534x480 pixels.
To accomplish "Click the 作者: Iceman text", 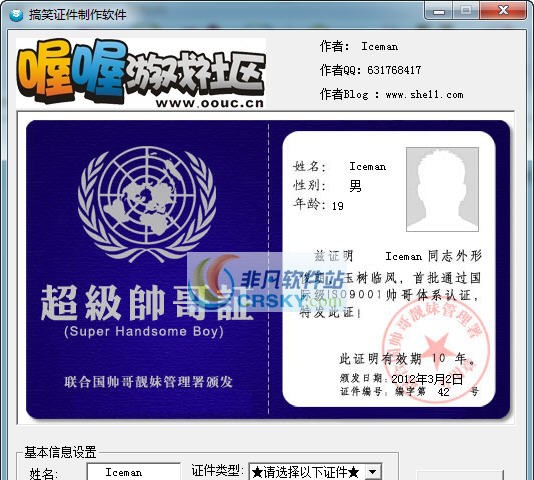I will [x=359, y=46].
